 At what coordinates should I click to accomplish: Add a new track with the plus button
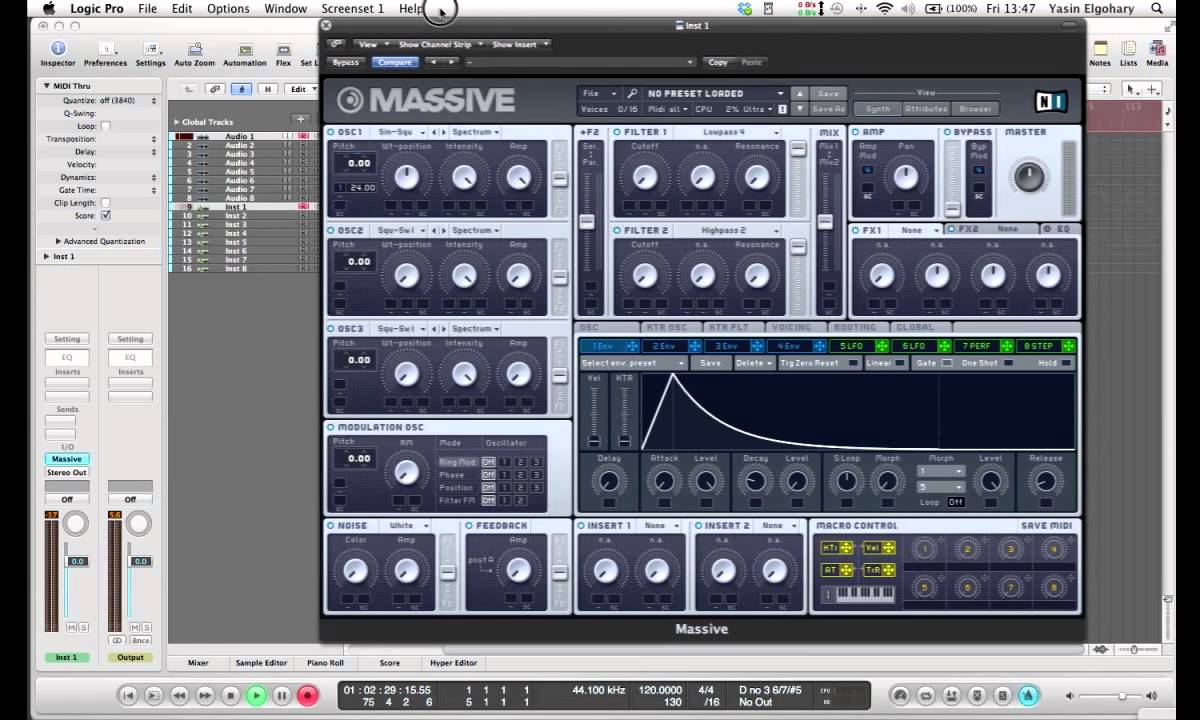[300, 119]
